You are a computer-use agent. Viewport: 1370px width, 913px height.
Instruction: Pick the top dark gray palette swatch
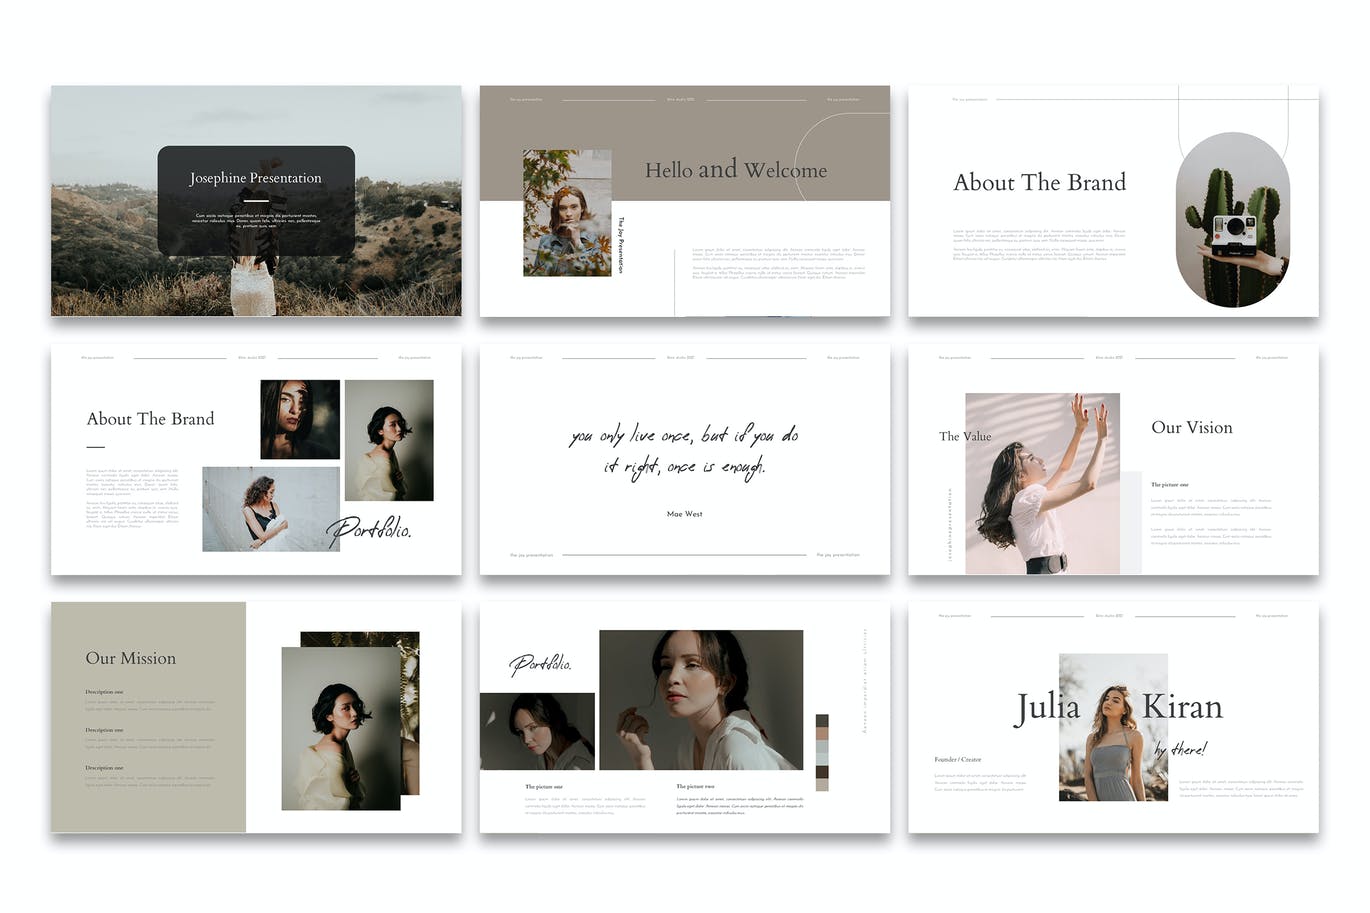coord(822,721)
